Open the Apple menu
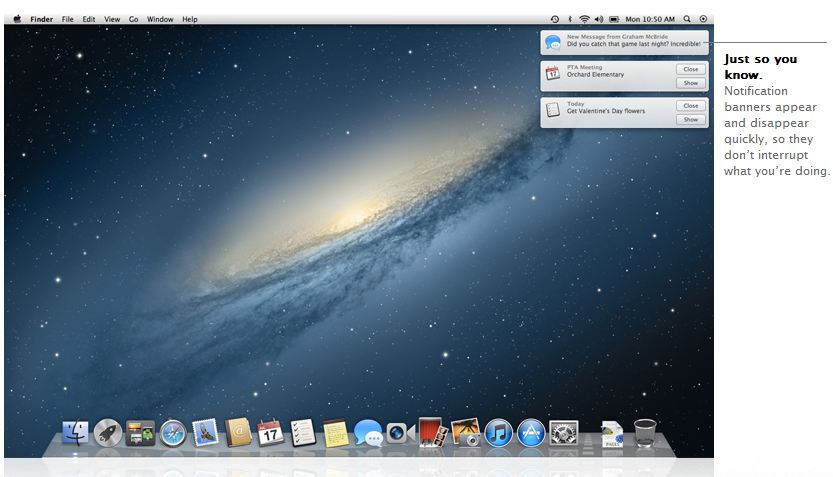The height and width of the screenshot is (477, 833). (x=17, y=19)
